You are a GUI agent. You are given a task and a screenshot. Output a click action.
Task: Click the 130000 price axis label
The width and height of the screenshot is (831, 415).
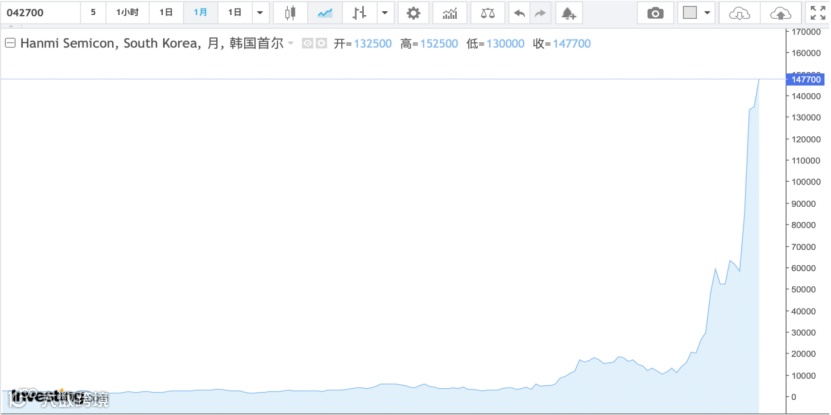pyautogui.click(x=805, y=117)
